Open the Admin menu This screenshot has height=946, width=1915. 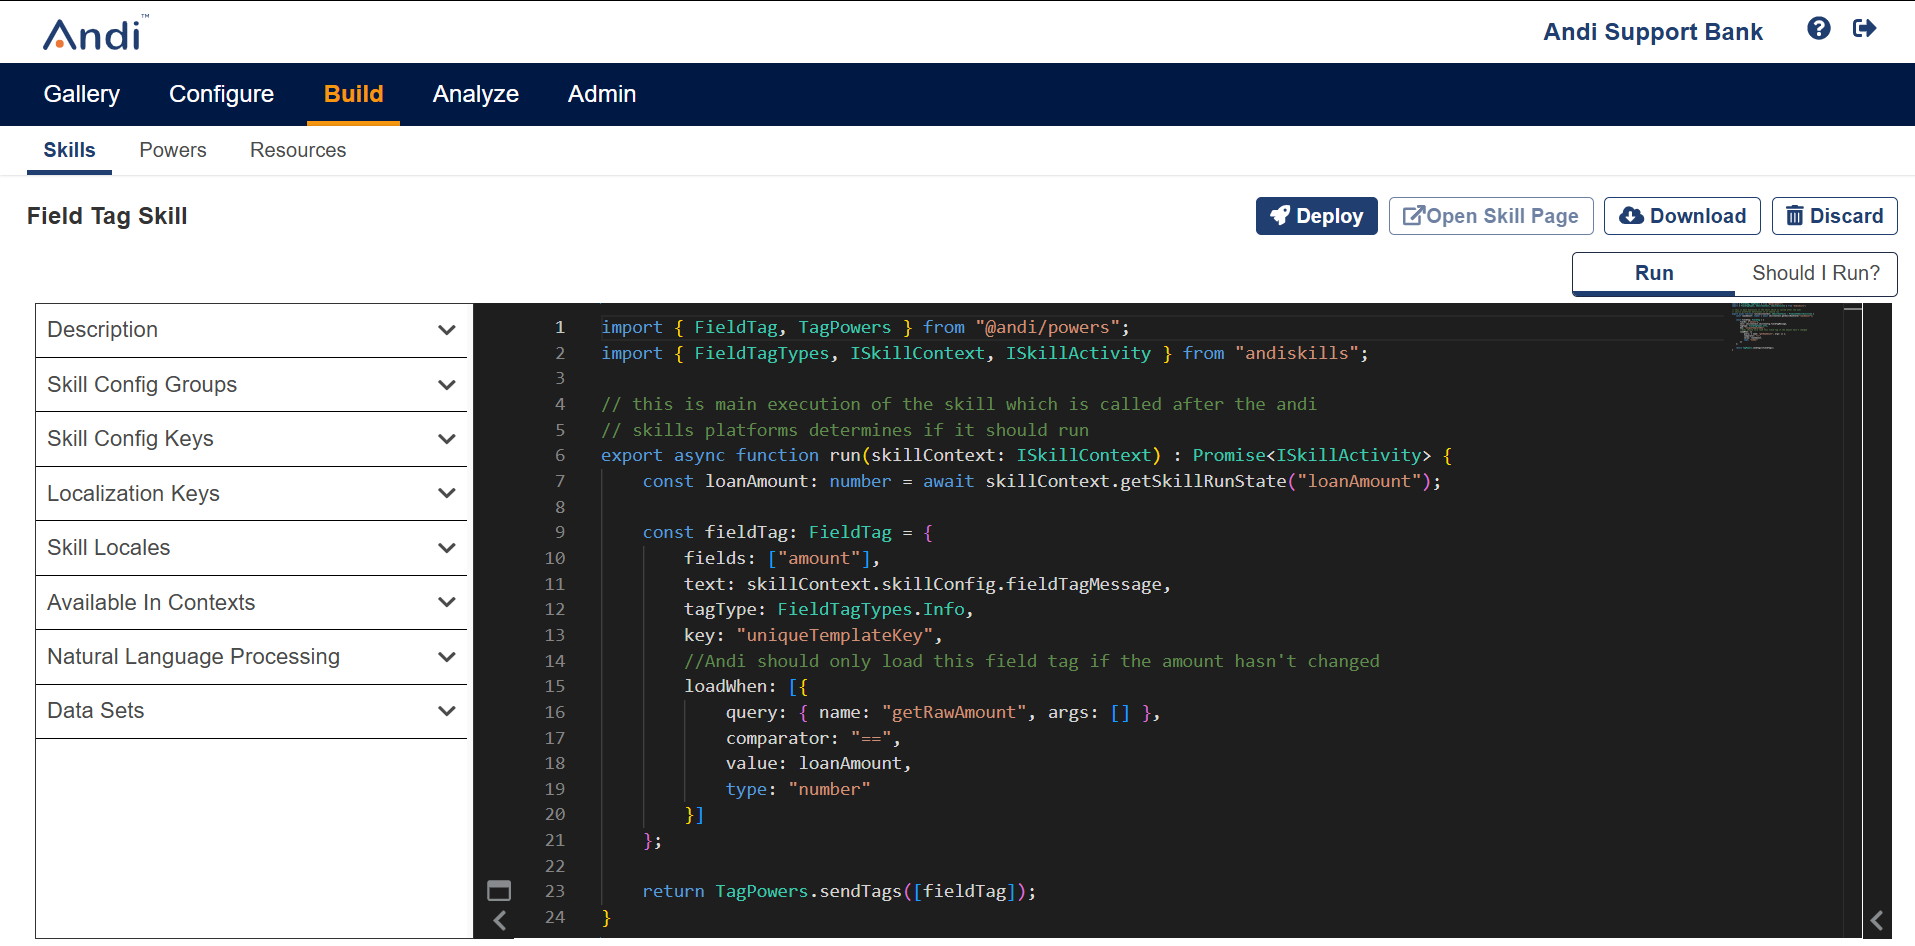[602, 94]
